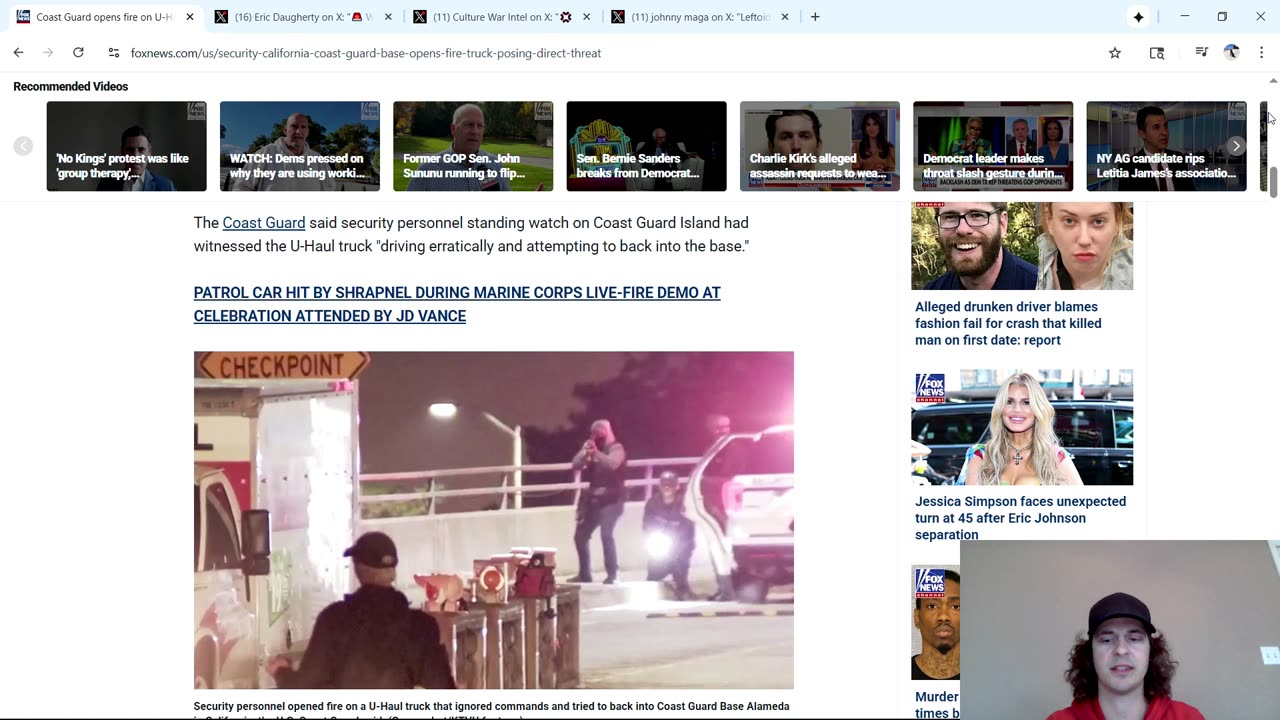The width and height of the screenshot is (1280, 720).
Task: Go back to the previous page
Action: (x=18, y=53)
